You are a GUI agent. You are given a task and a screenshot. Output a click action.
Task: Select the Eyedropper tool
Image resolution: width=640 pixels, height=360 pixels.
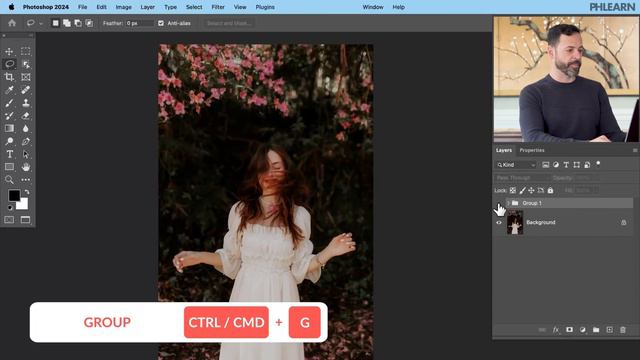pos(9,90)
